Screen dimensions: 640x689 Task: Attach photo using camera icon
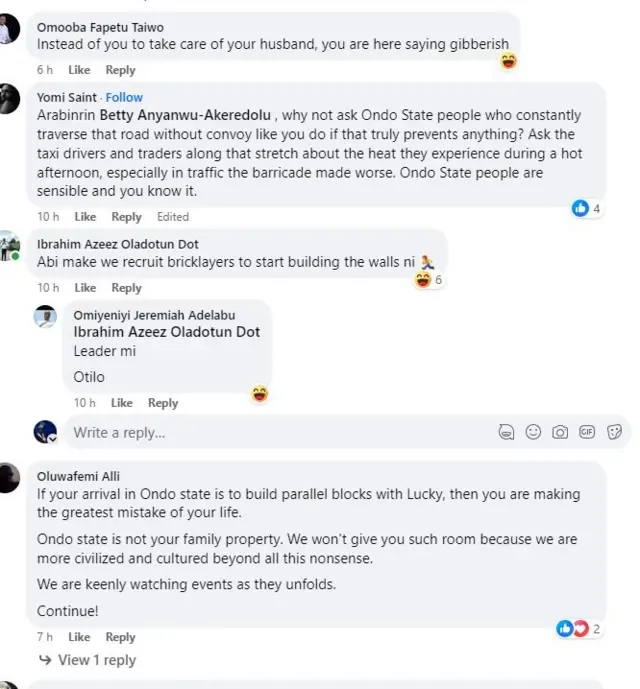point(560,432)
